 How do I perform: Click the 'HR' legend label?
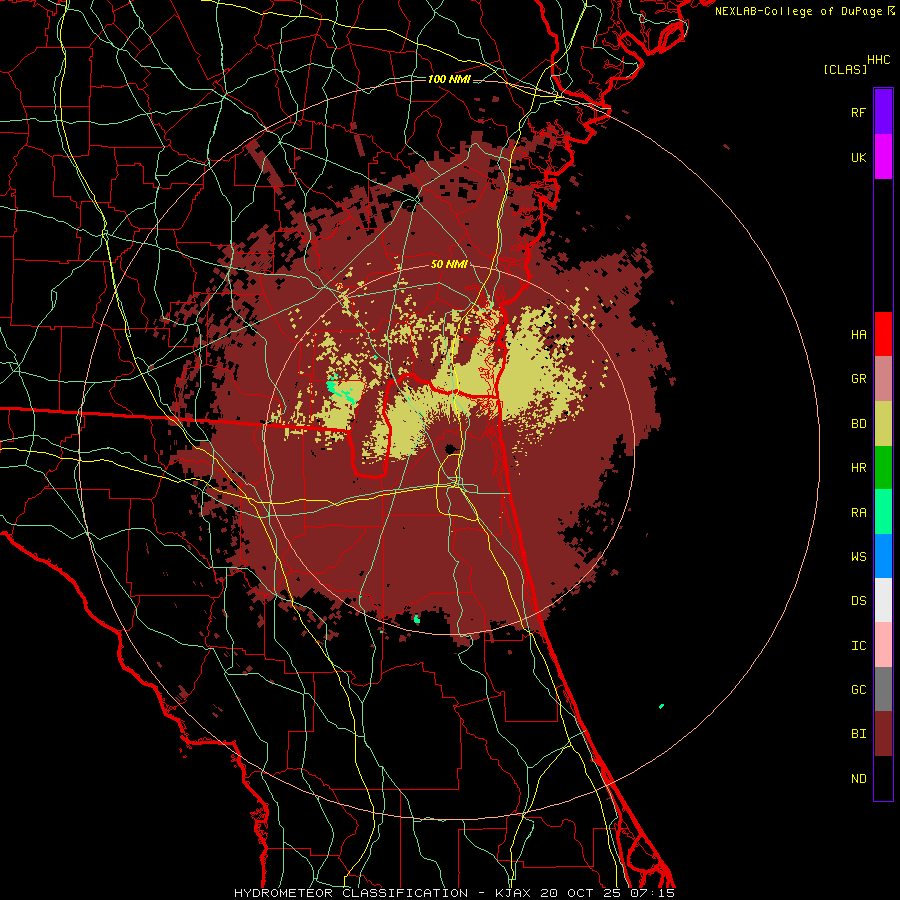pos(858,468)
